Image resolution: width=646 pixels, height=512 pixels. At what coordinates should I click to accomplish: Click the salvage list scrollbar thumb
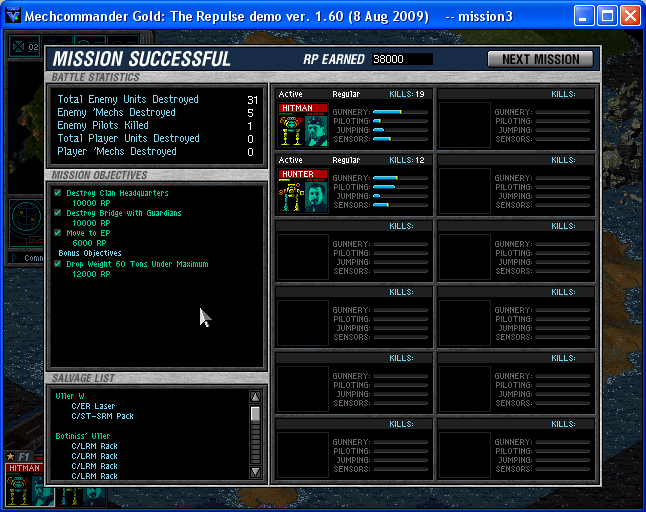[x=255, y=414]
